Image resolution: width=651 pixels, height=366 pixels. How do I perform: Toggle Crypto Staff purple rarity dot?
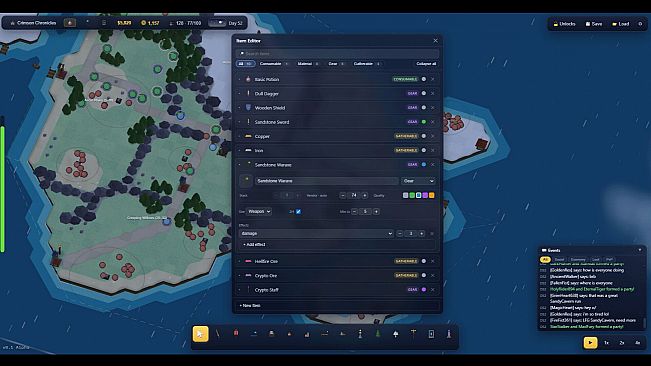point(423,290)
